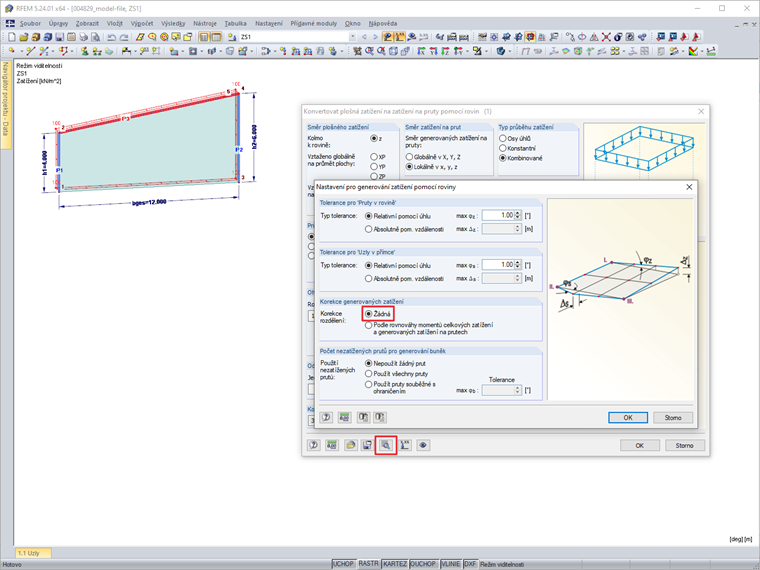This screenshot has width=760, height=570.
Task: Expand the new node tool dropdown arrow
Action: 21,51
